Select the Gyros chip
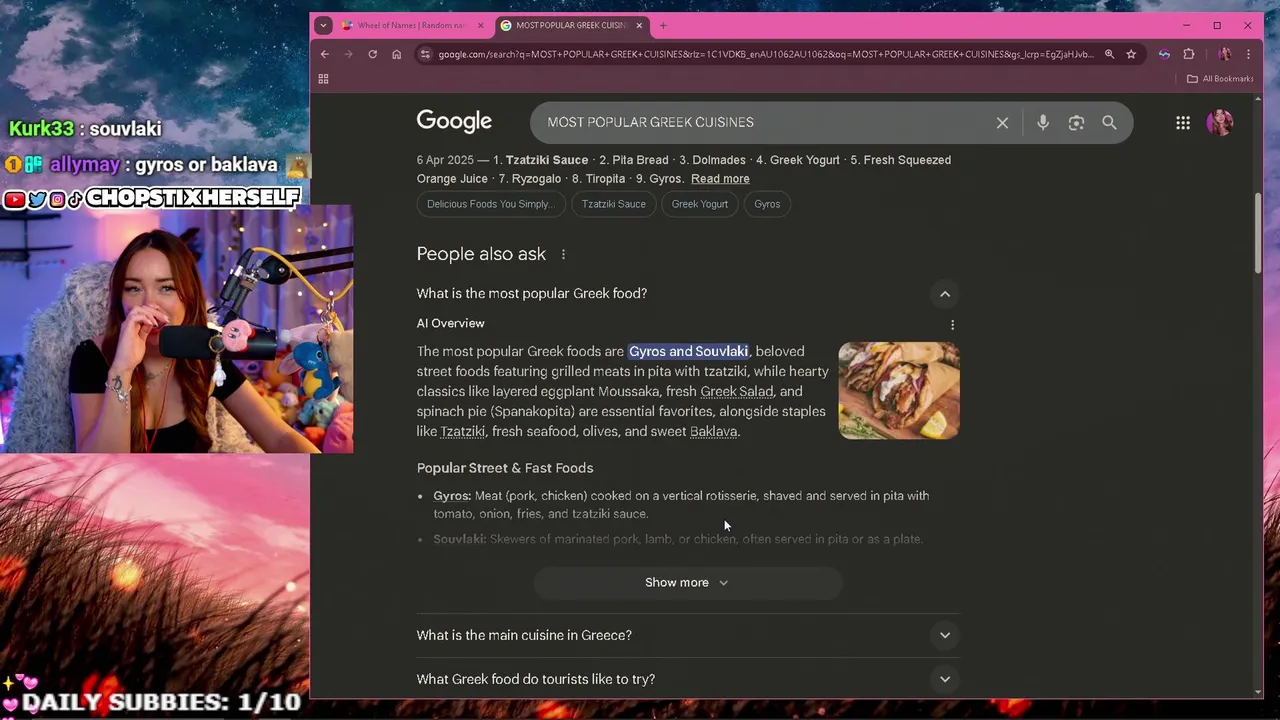The width and height of the screenshot is (1280, 720). click(x=767, y=204)
